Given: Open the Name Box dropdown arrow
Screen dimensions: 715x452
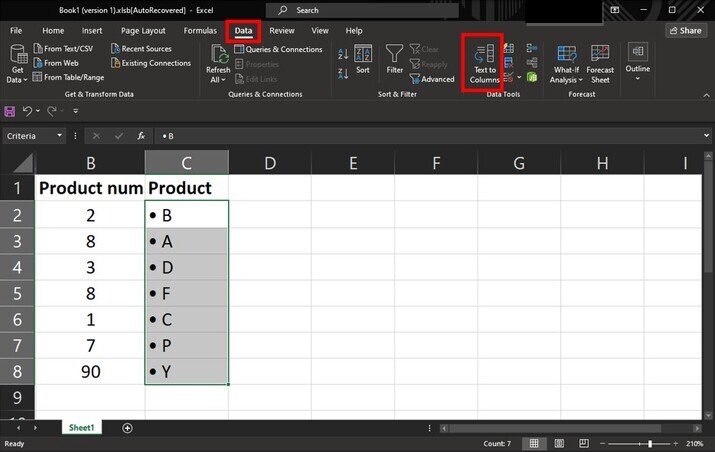Looking at the screenshot, I should pyautogui.click(x=60, y=136).
